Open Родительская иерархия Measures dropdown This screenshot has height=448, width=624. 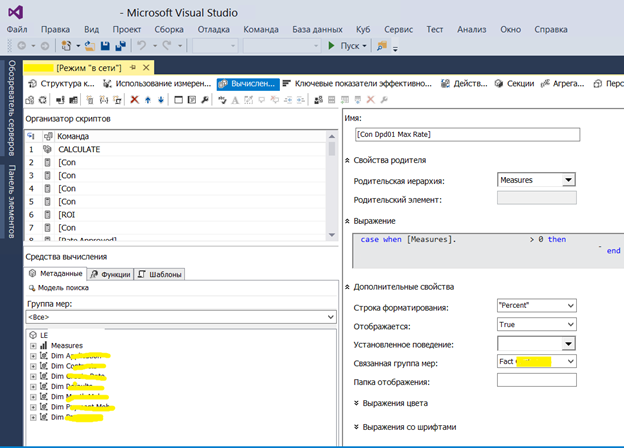point(568,180)
